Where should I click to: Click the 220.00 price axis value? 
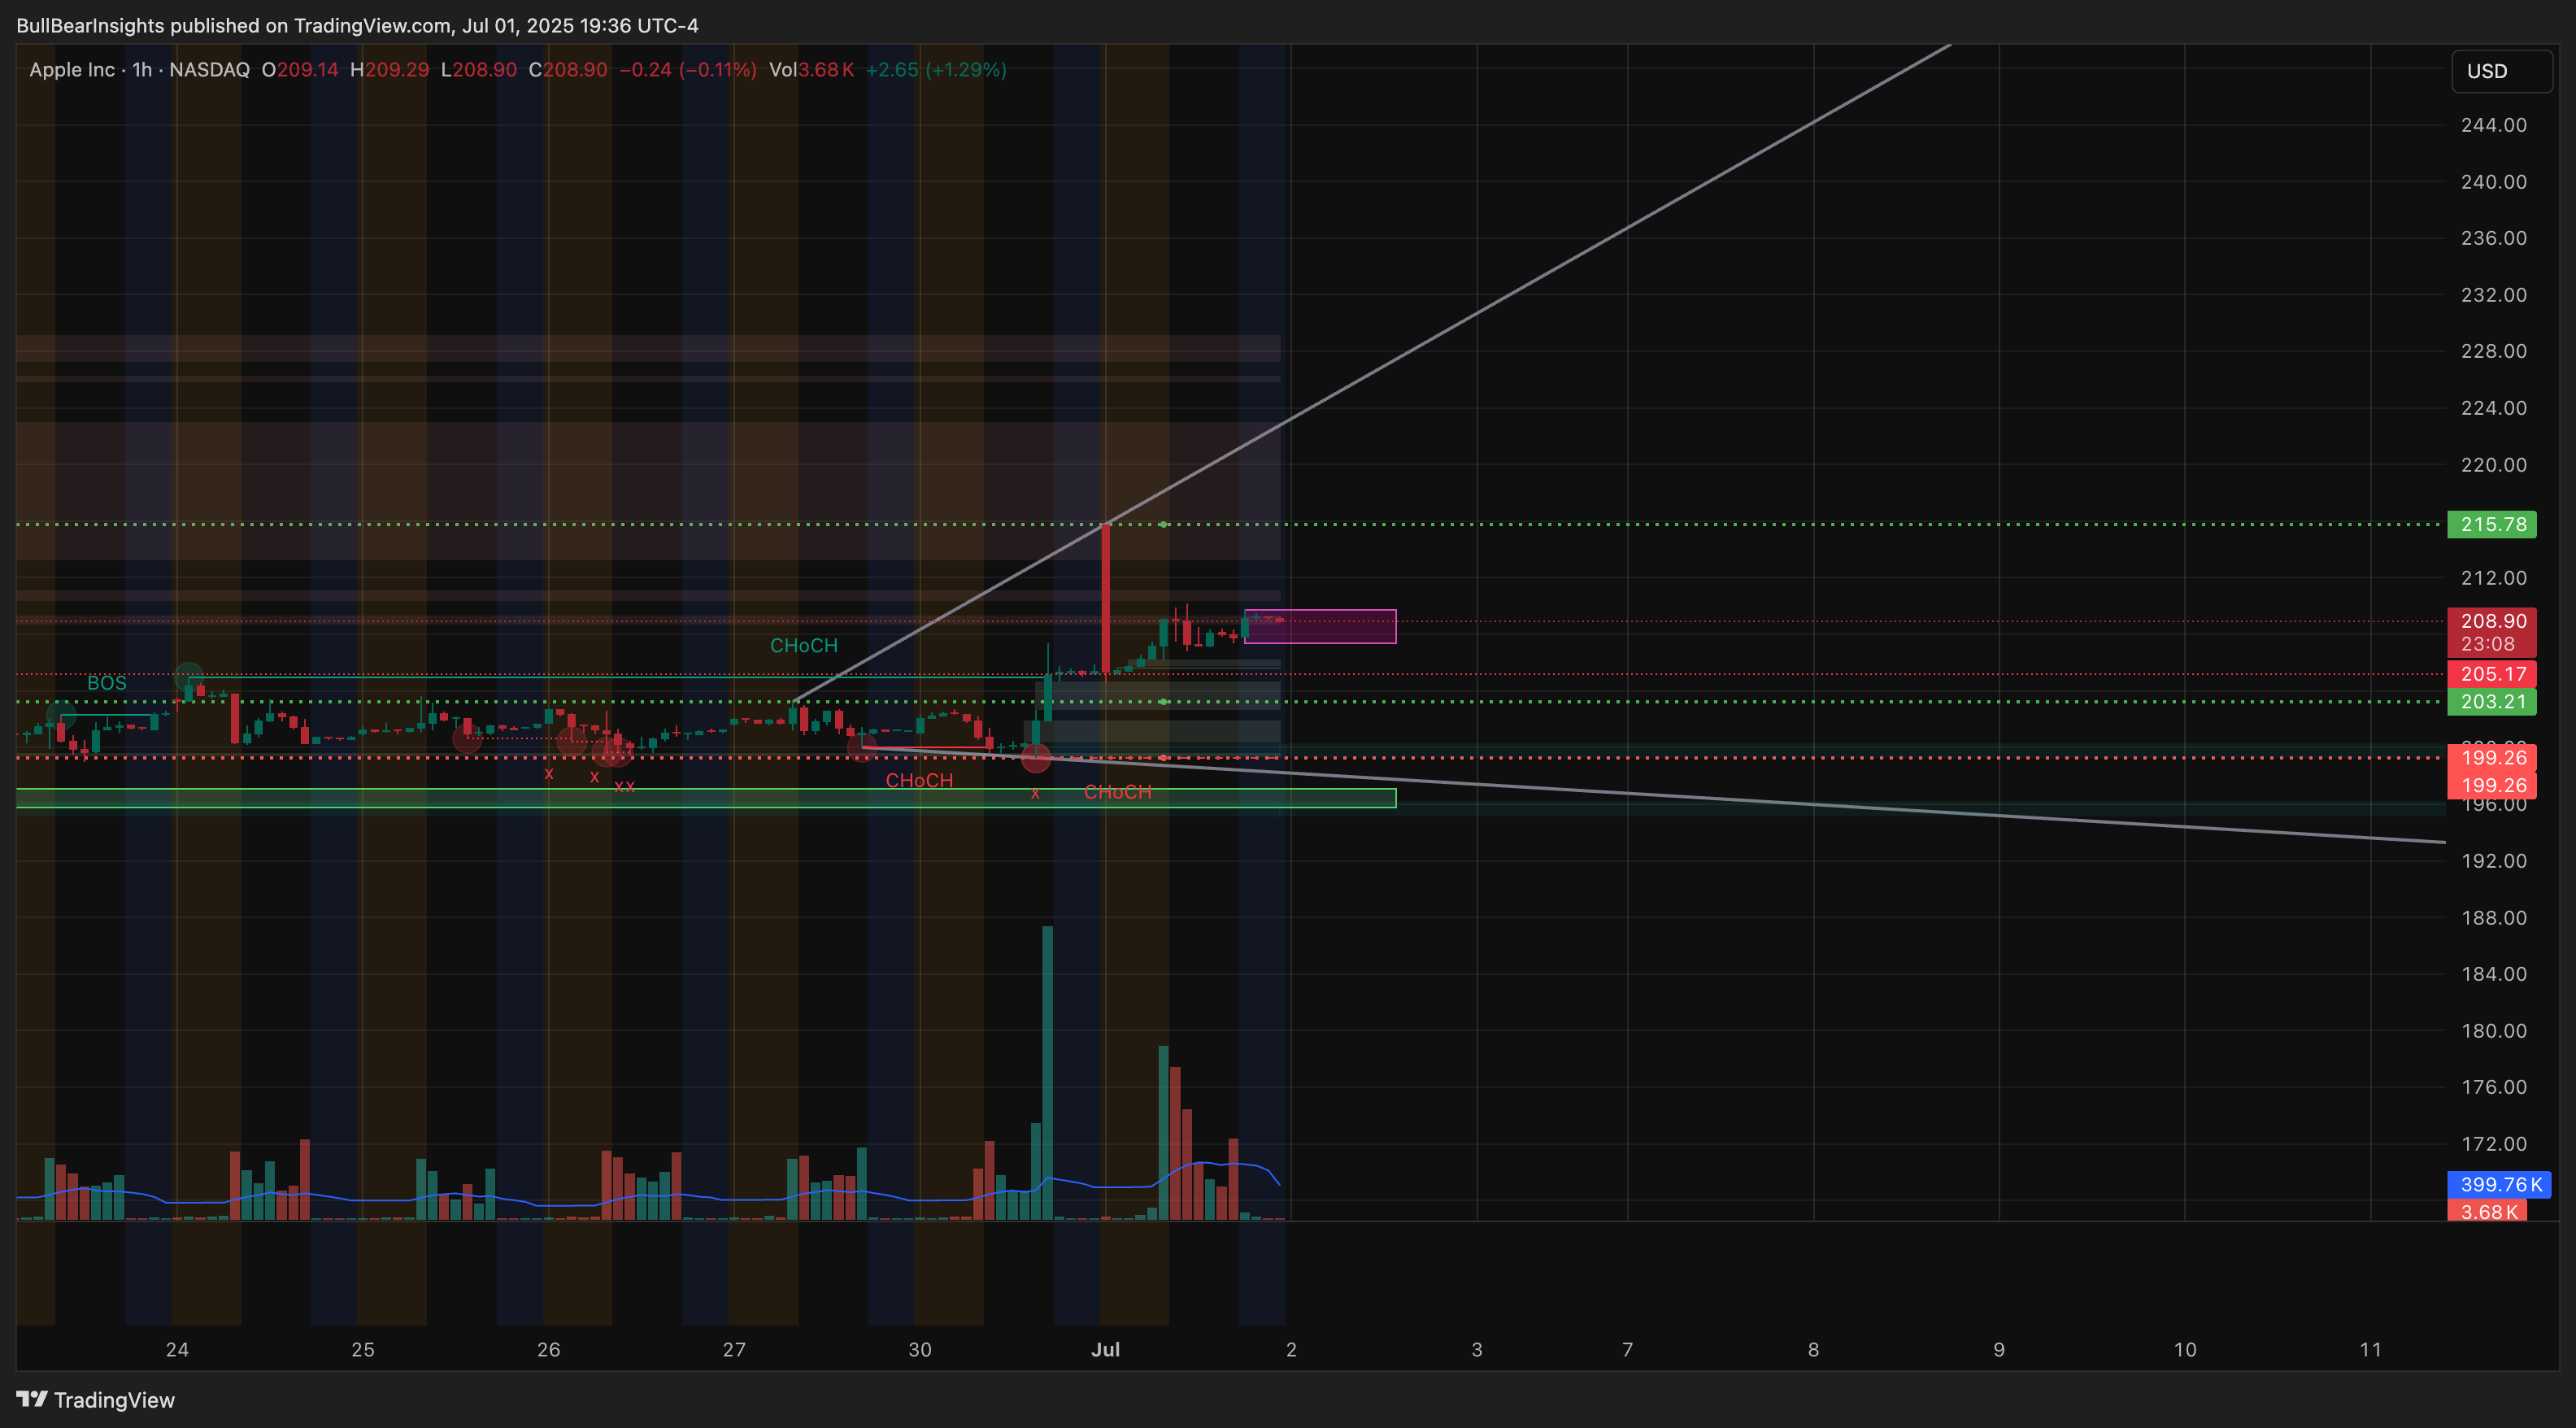click(2493, 465)
